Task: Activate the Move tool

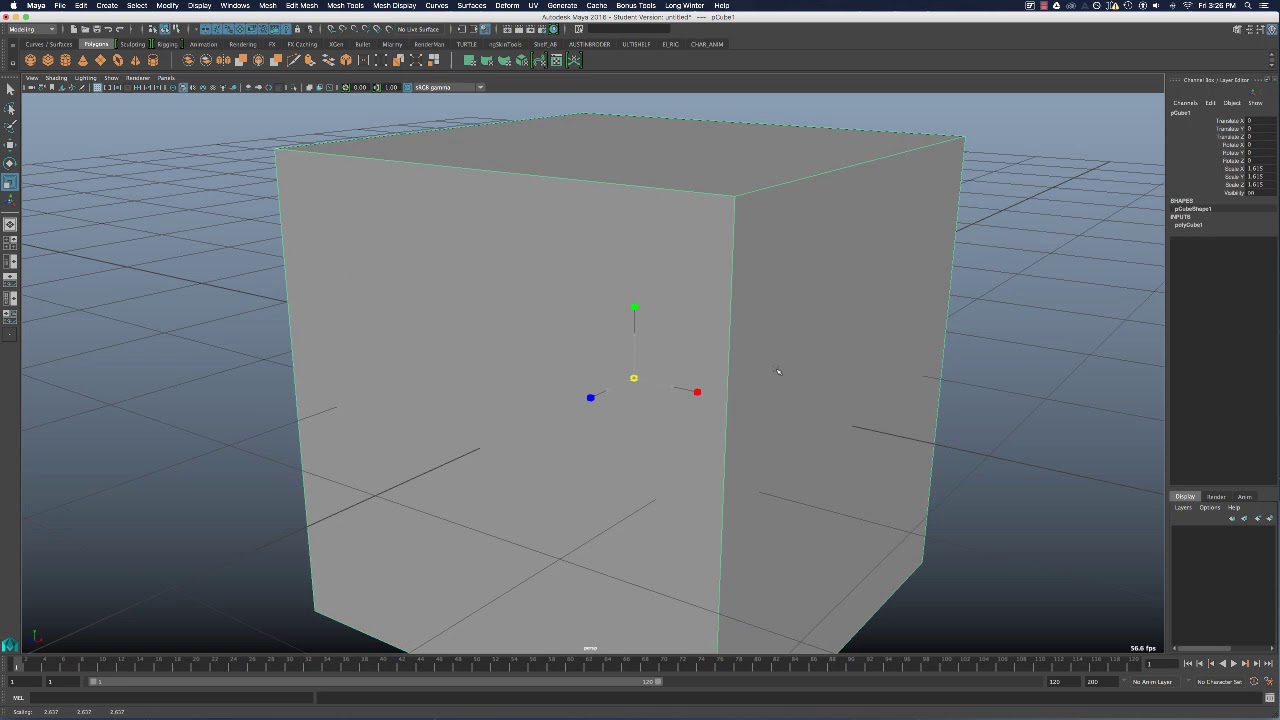Action: [10, 145]
